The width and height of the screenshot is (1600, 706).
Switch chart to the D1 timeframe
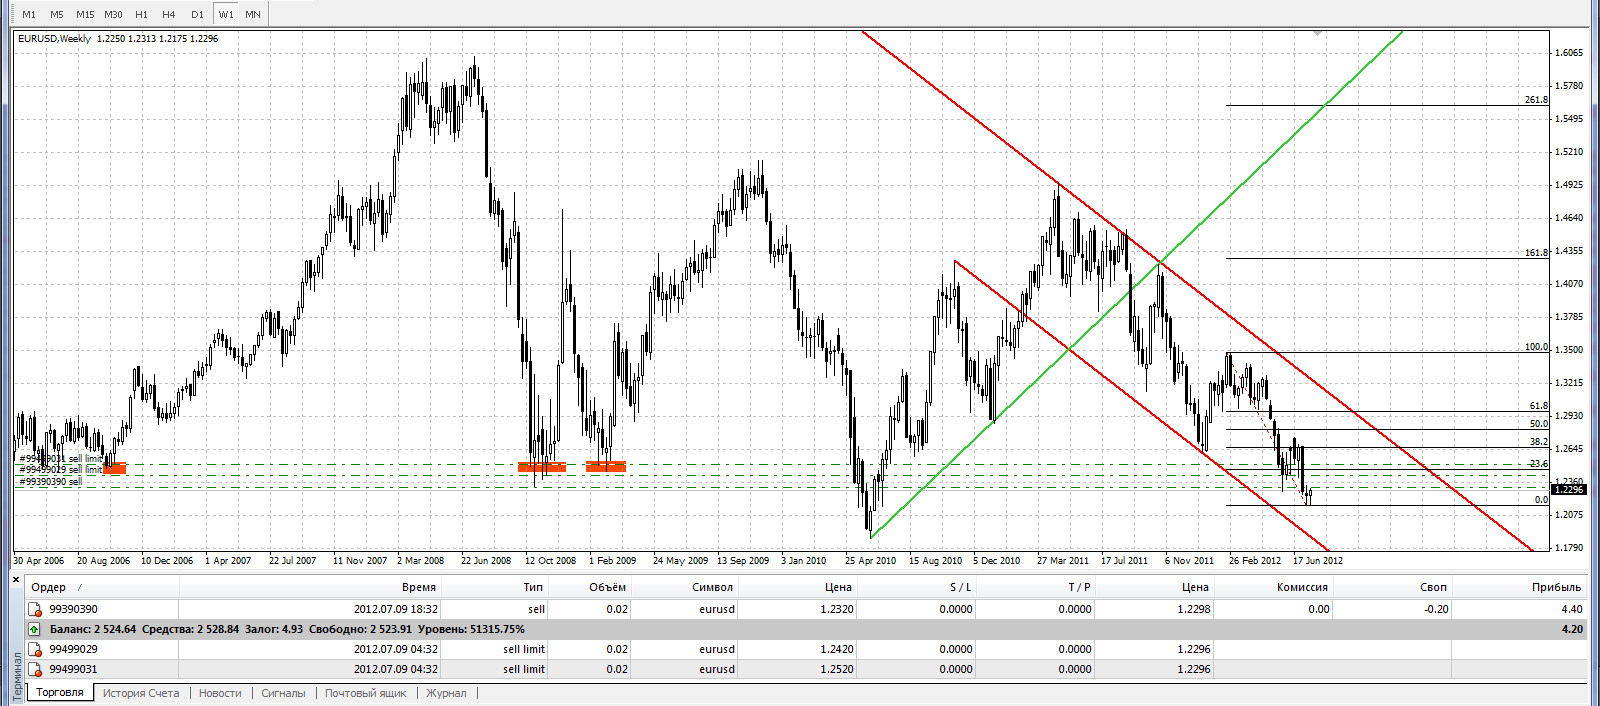coord(197,14)
